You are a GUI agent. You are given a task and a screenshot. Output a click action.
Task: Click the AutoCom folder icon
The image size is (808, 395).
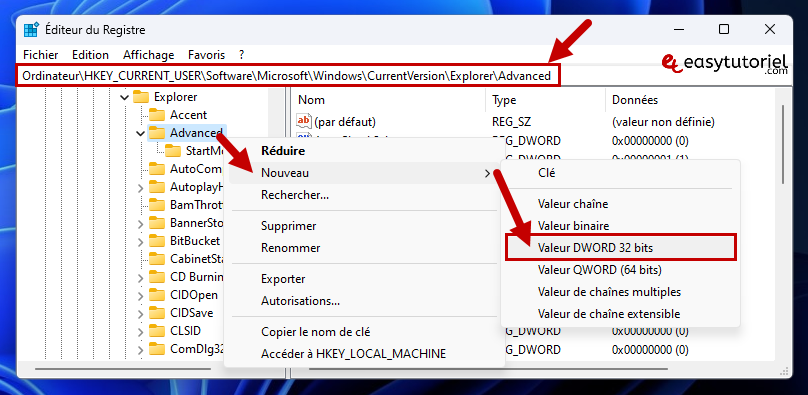[156, 169]
